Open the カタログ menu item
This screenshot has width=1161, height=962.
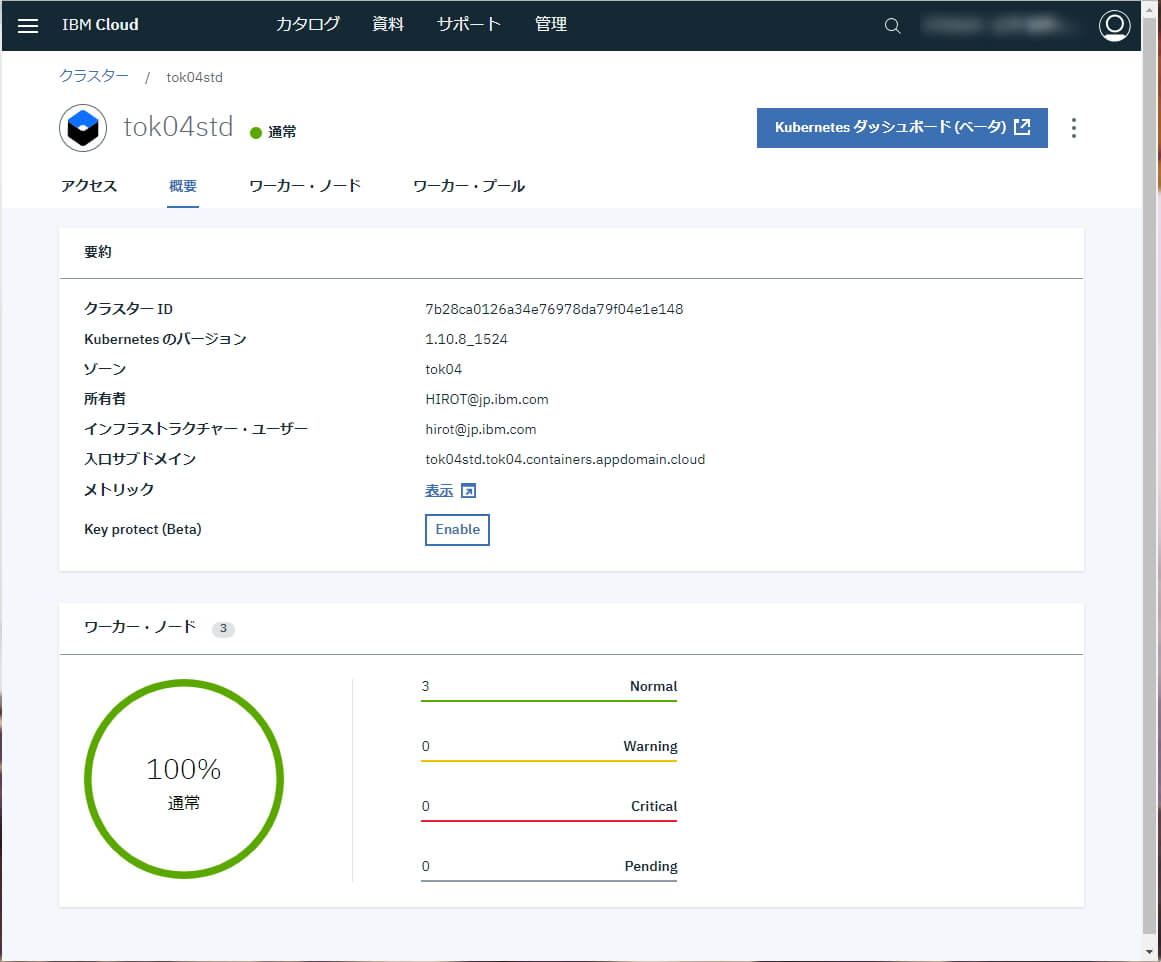click(308, 24)
